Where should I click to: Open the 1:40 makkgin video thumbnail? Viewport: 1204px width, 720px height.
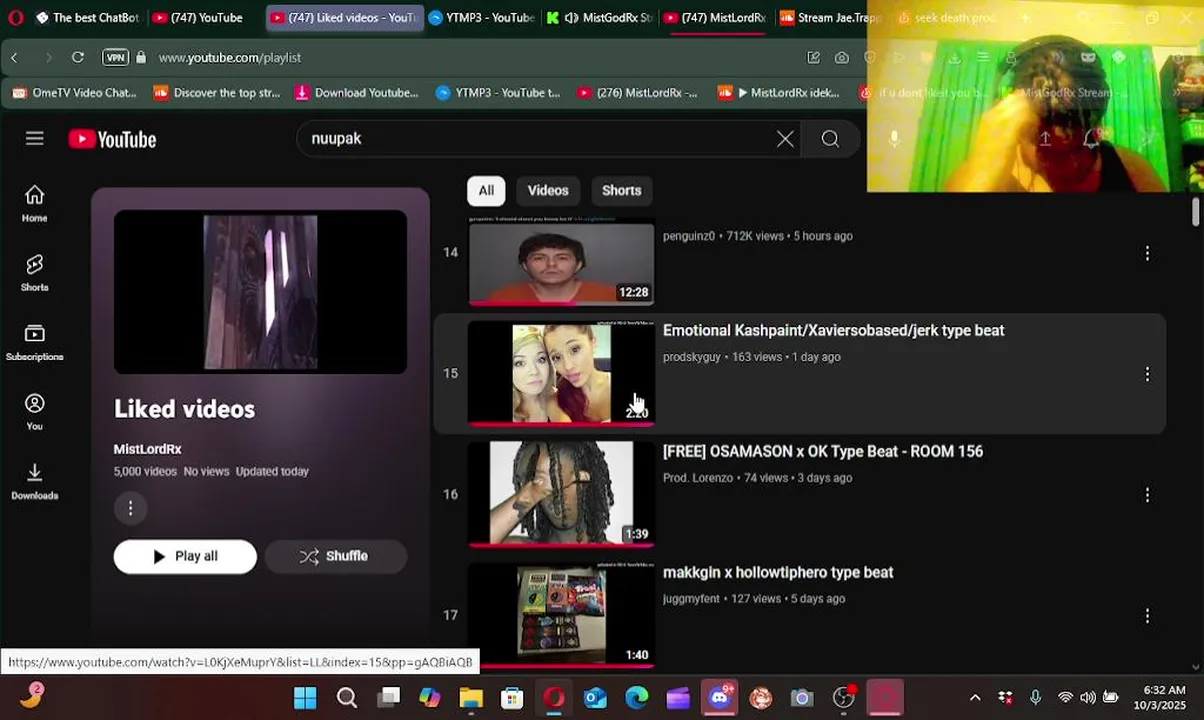(561, 615)
